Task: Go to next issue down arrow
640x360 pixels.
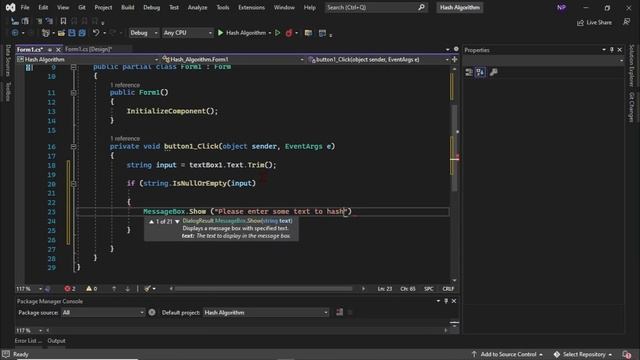Action: point(127,289)
